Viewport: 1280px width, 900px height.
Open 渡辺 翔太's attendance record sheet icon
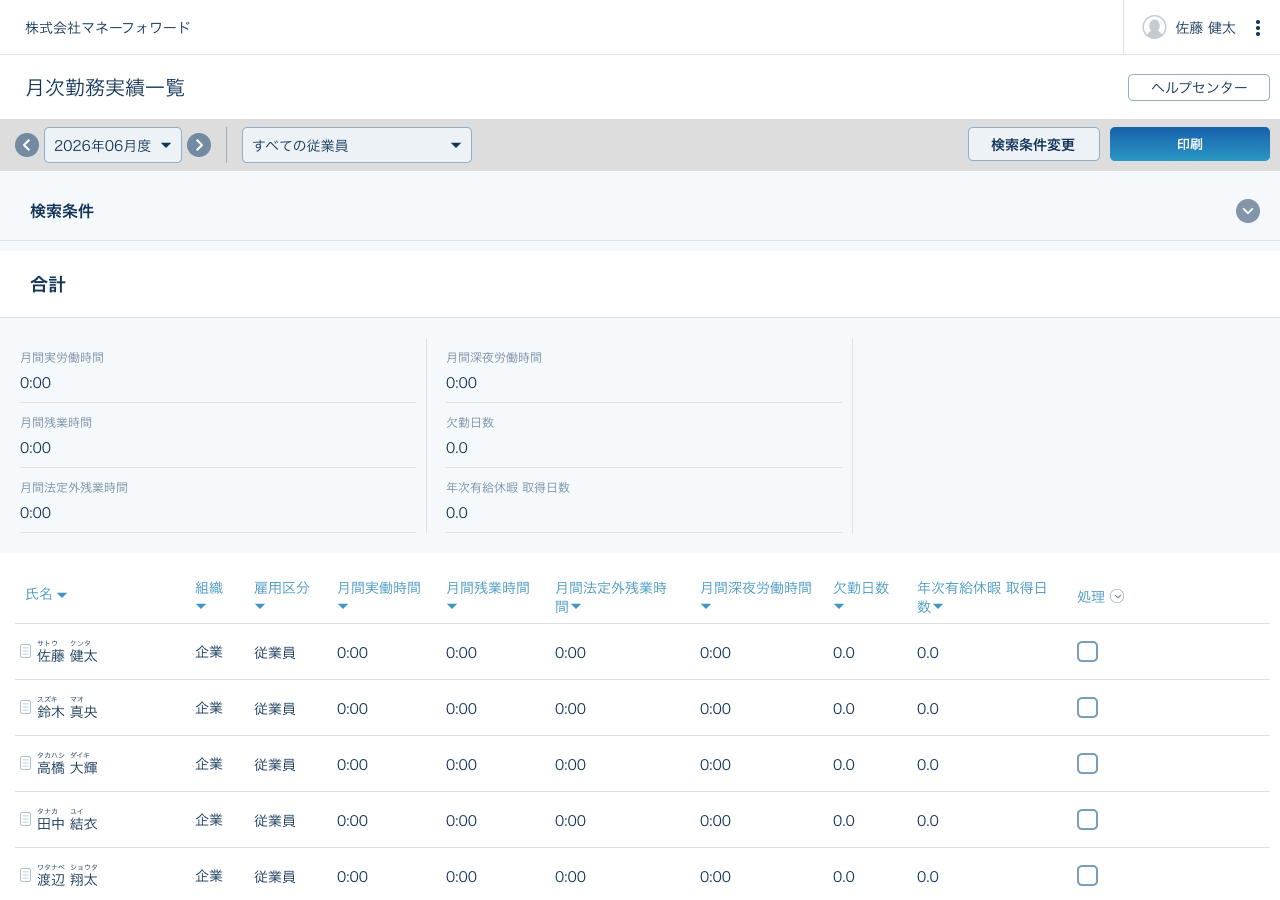pos(25,875)
